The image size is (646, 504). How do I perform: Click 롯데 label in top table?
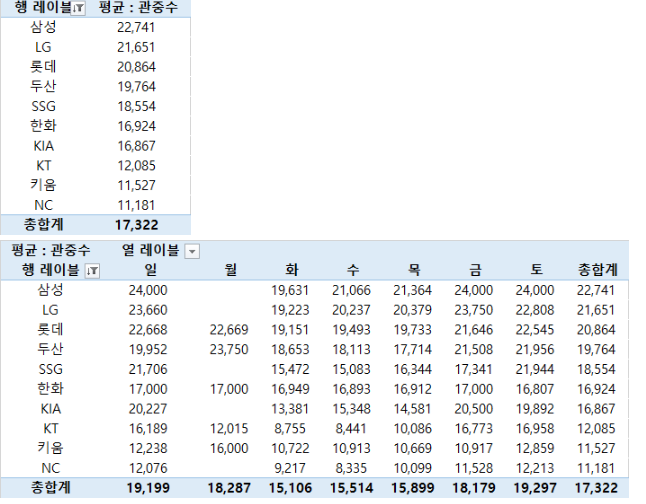point(43,67)
